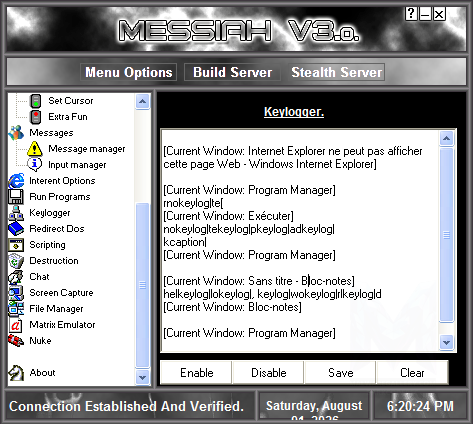Click the Input manager info icon
Viewport: 473px width, 424px height.
[x=35, y=164]
